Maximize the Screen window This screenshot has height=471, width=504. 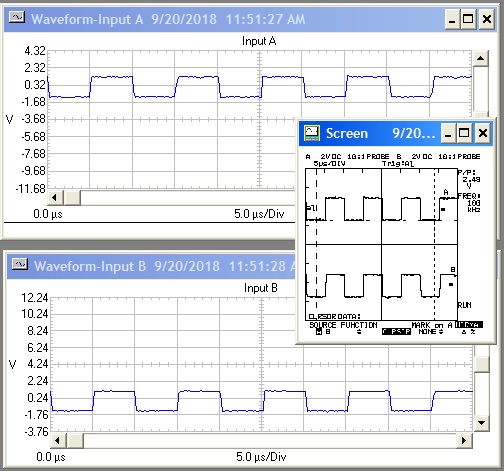click(464, 133)
